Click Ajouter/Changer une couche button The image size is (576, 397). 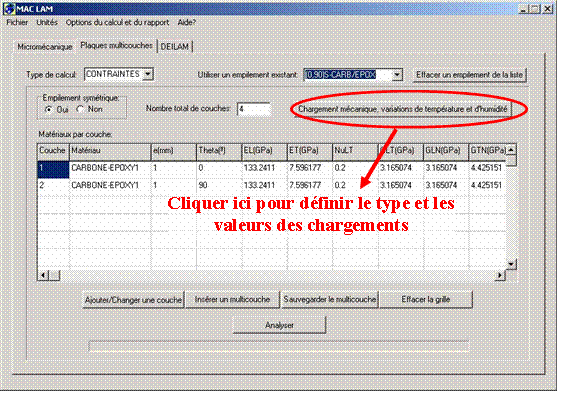coord(133,300)
